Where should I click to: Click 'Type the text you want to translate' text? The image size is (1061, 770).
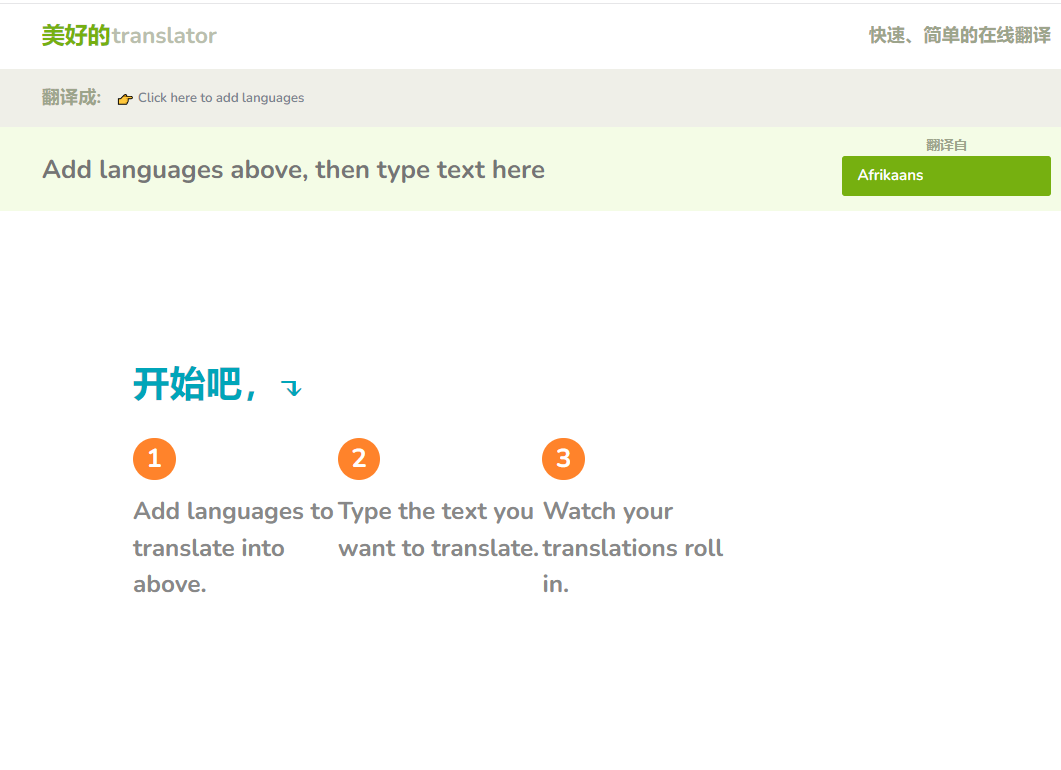click(x=438, y=529)
